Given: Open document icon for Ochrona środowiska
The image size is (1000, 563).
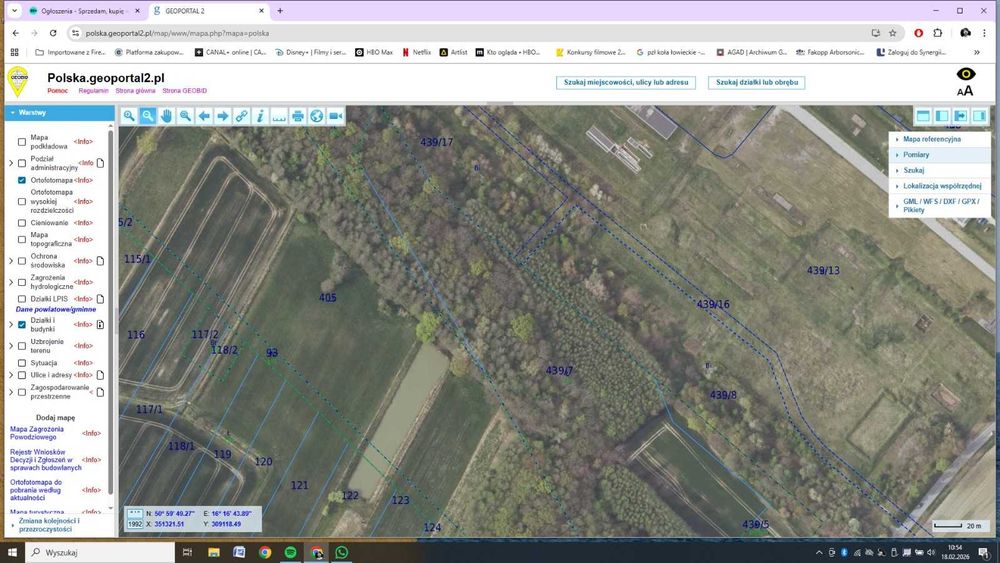Looking at the screenshot, I should [100, 261].
